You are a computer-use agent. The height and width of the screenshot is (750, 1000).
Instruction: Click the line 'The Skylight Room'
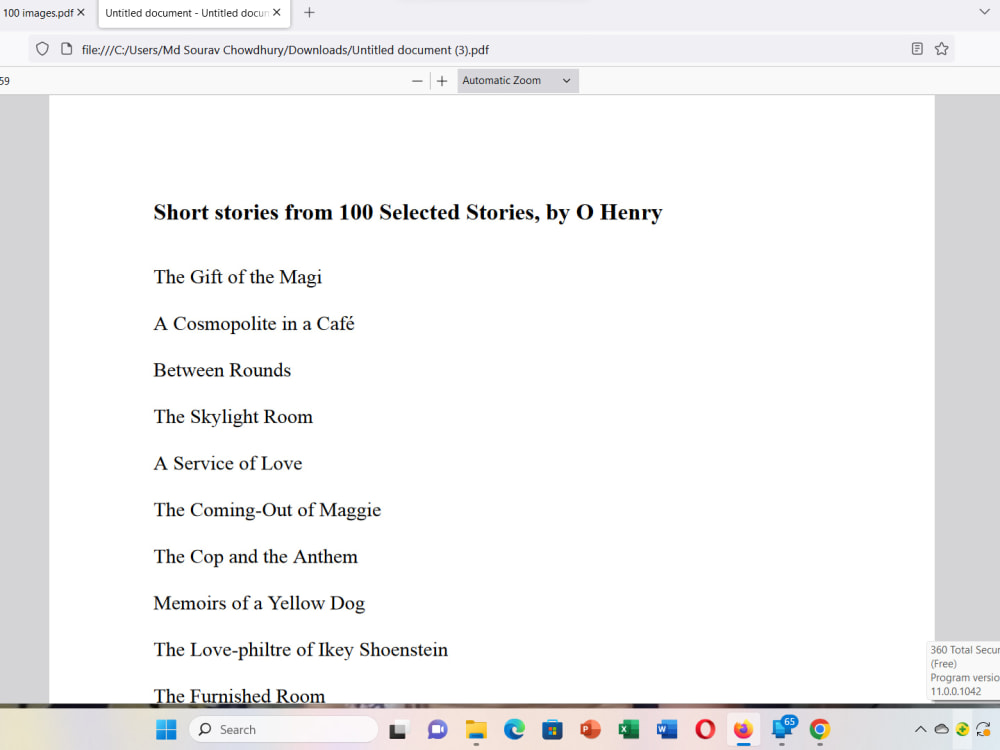click(x=233, y=416)
